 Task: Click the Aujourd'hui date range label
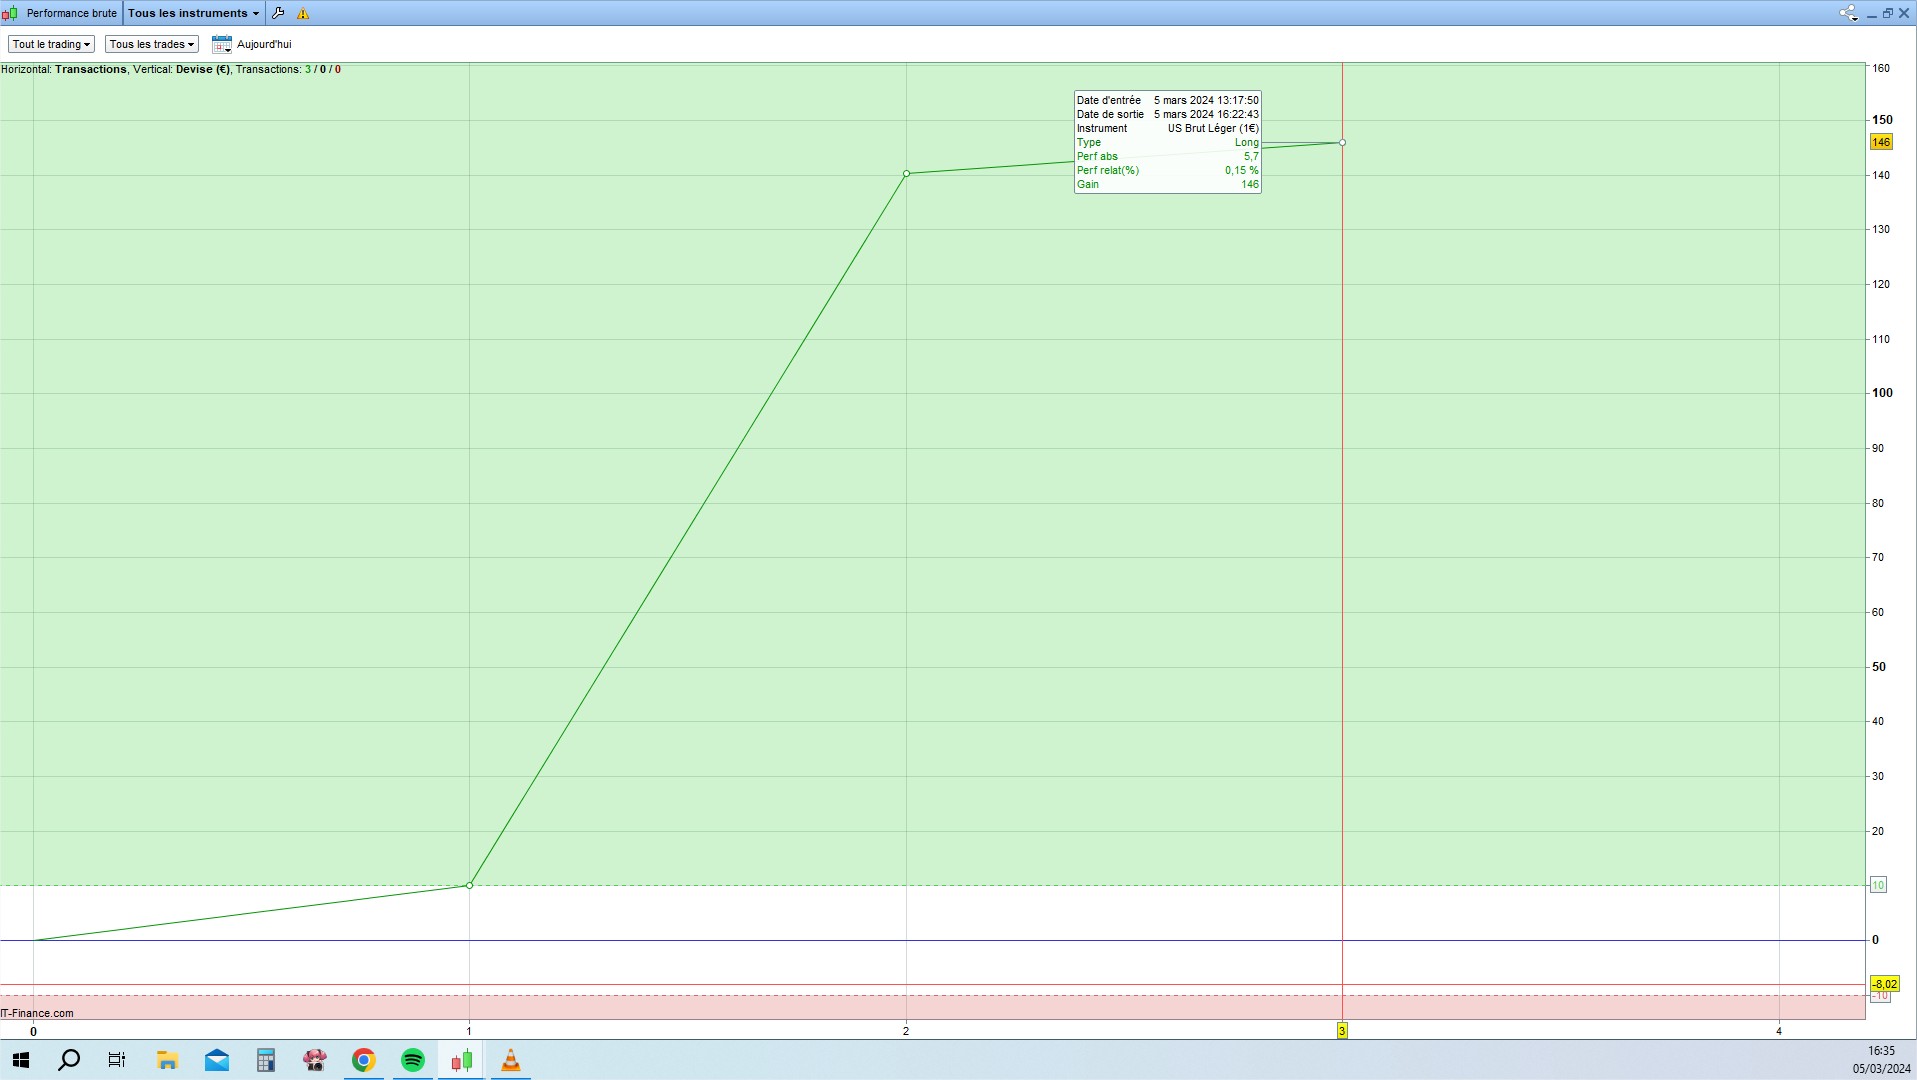coord(264,44)
